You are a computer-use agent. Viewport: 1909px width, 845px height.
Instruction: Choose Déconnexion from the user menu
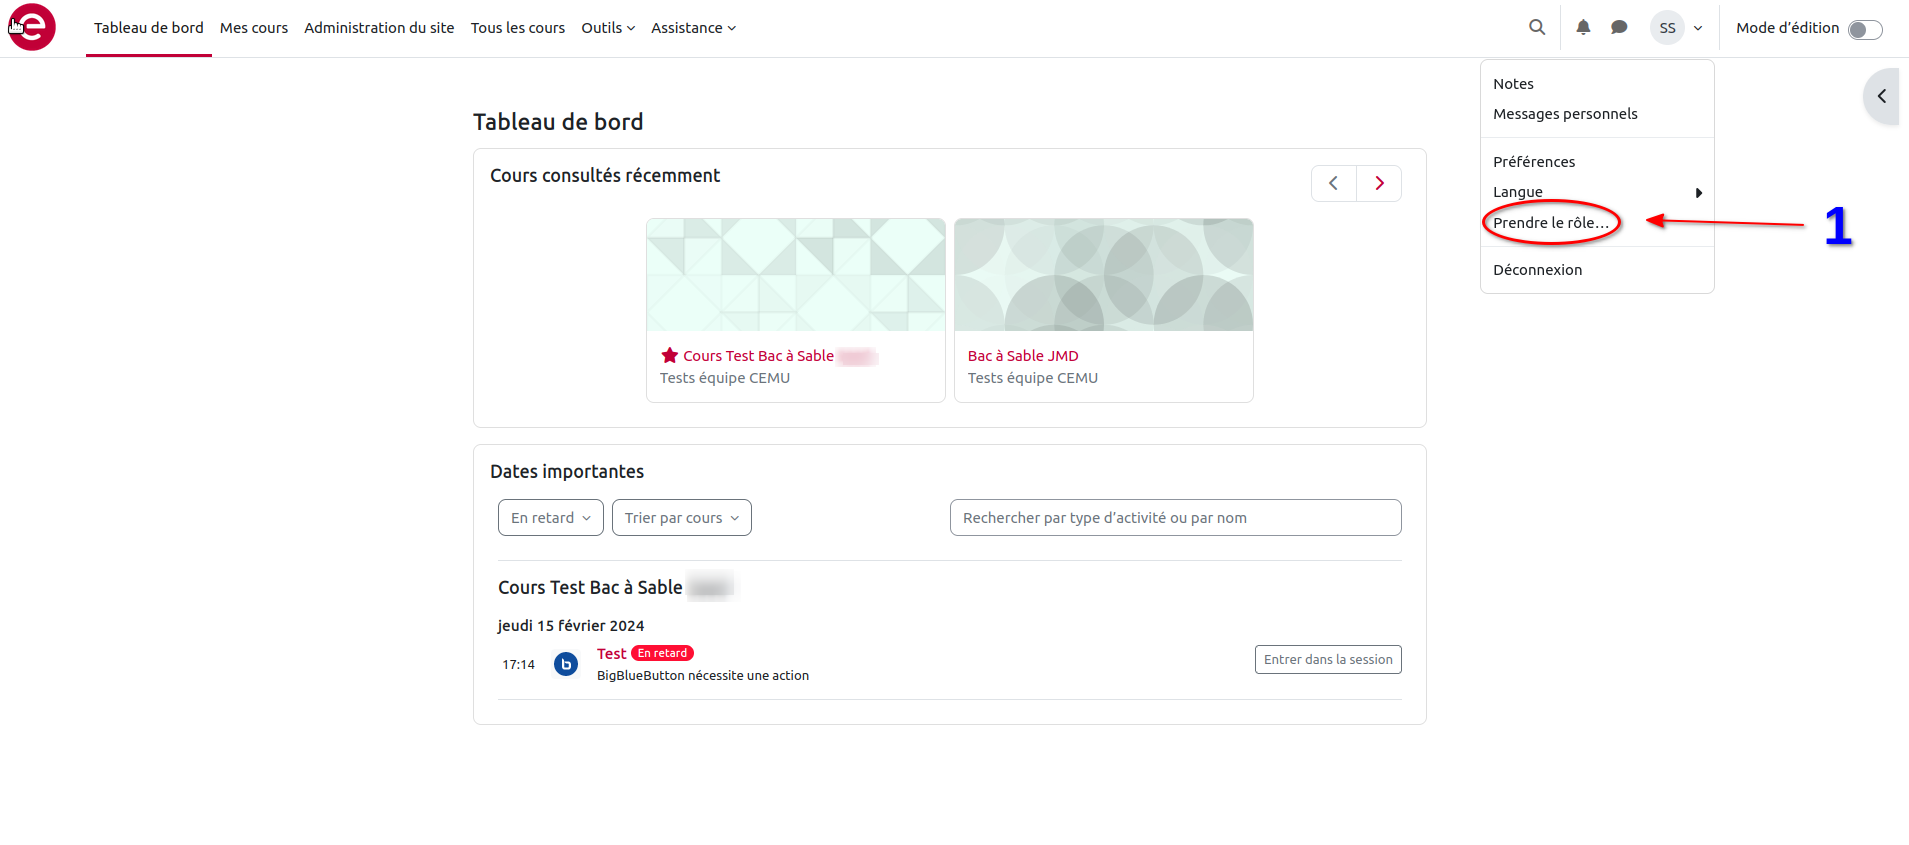click(1537, 270)
